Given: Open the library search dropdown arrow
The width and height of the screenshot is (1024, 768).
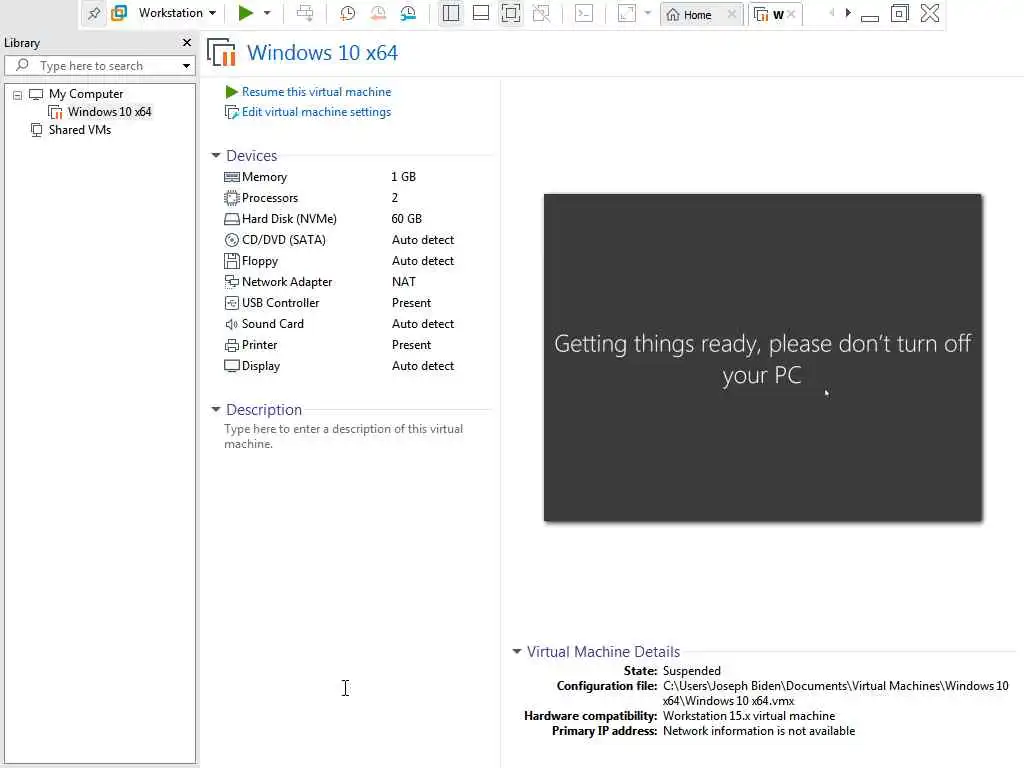Looking at the screenshot, I should coord(186,65).
